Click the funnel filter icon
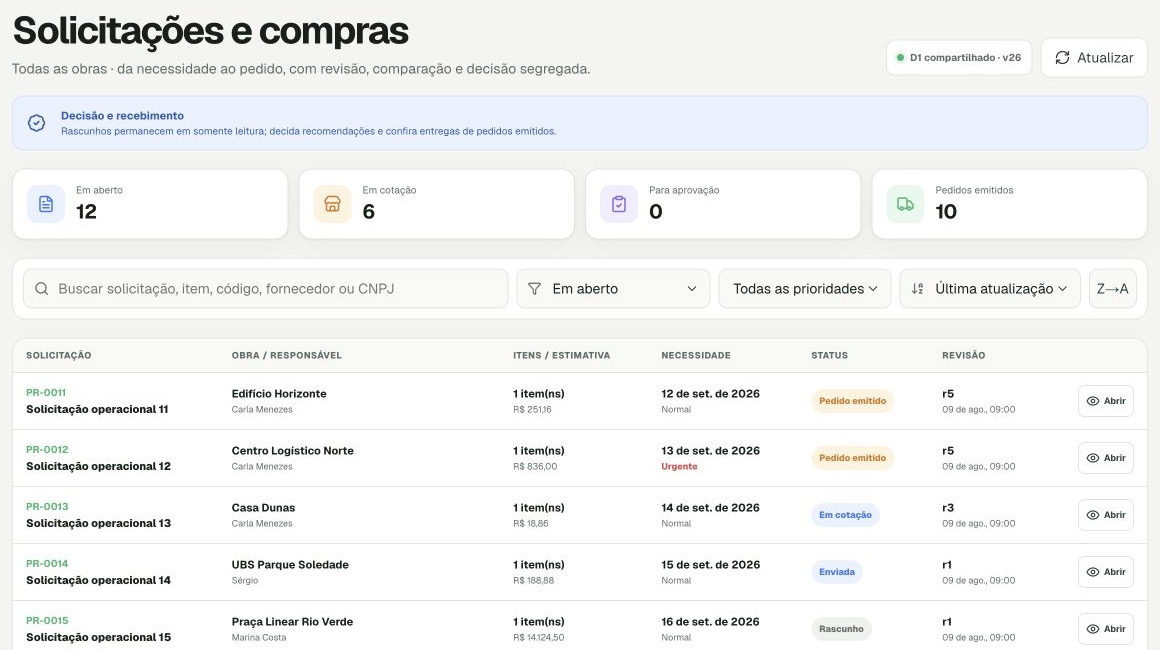The image size is (1160, 650). pyautogui.click(x=534, y=288)
